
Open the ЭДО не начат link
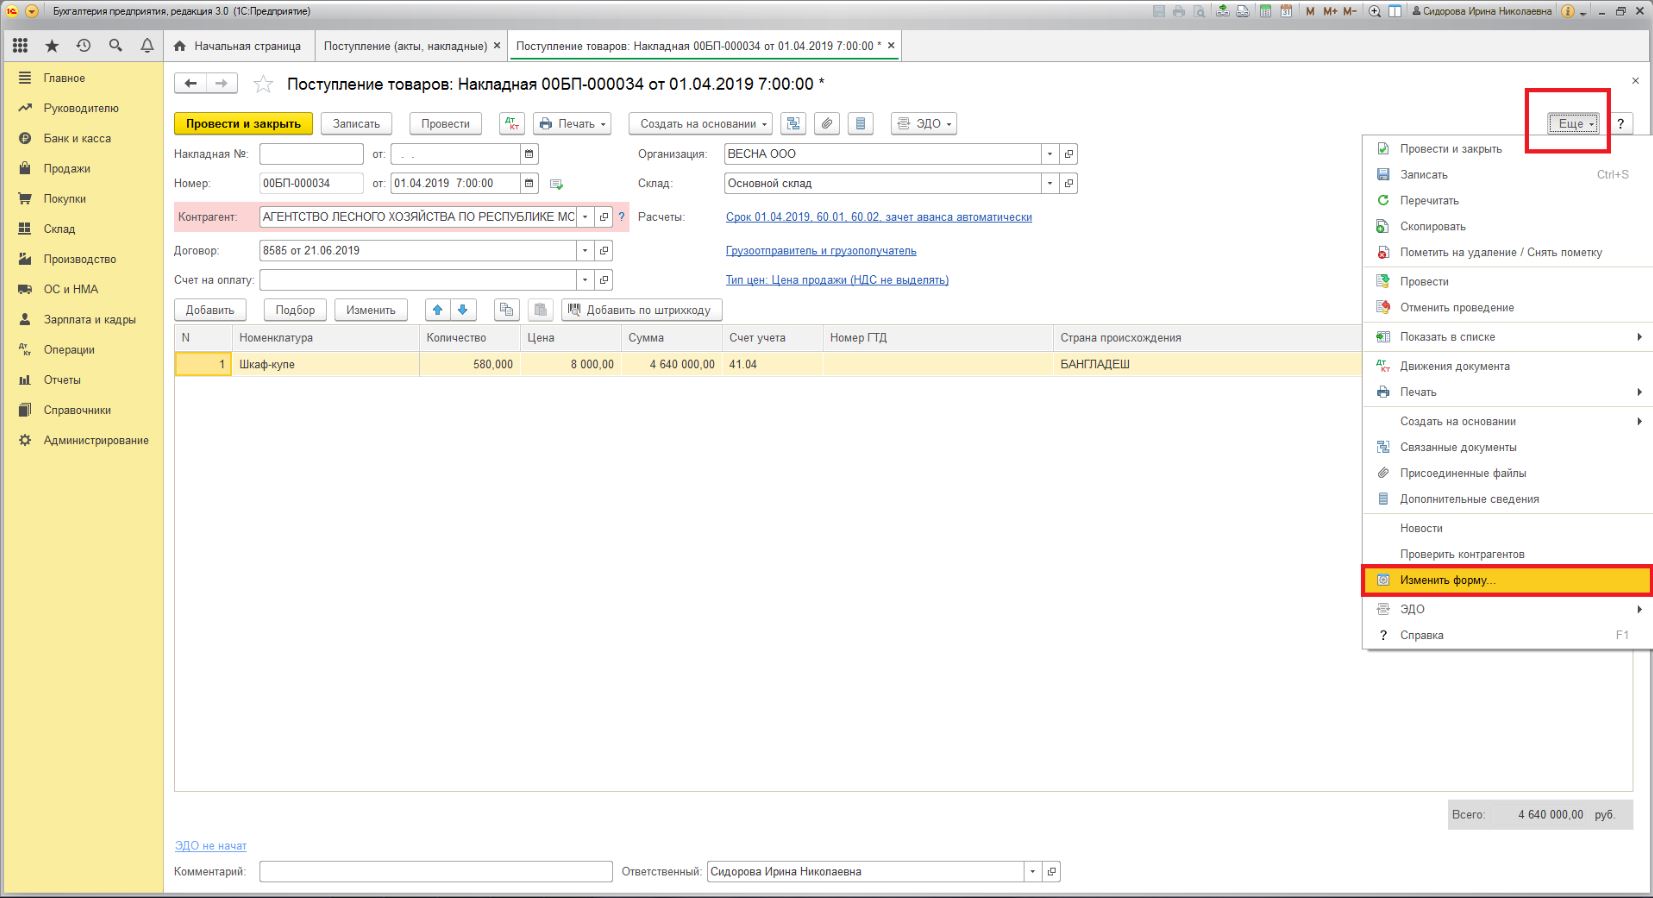(210, 846)
